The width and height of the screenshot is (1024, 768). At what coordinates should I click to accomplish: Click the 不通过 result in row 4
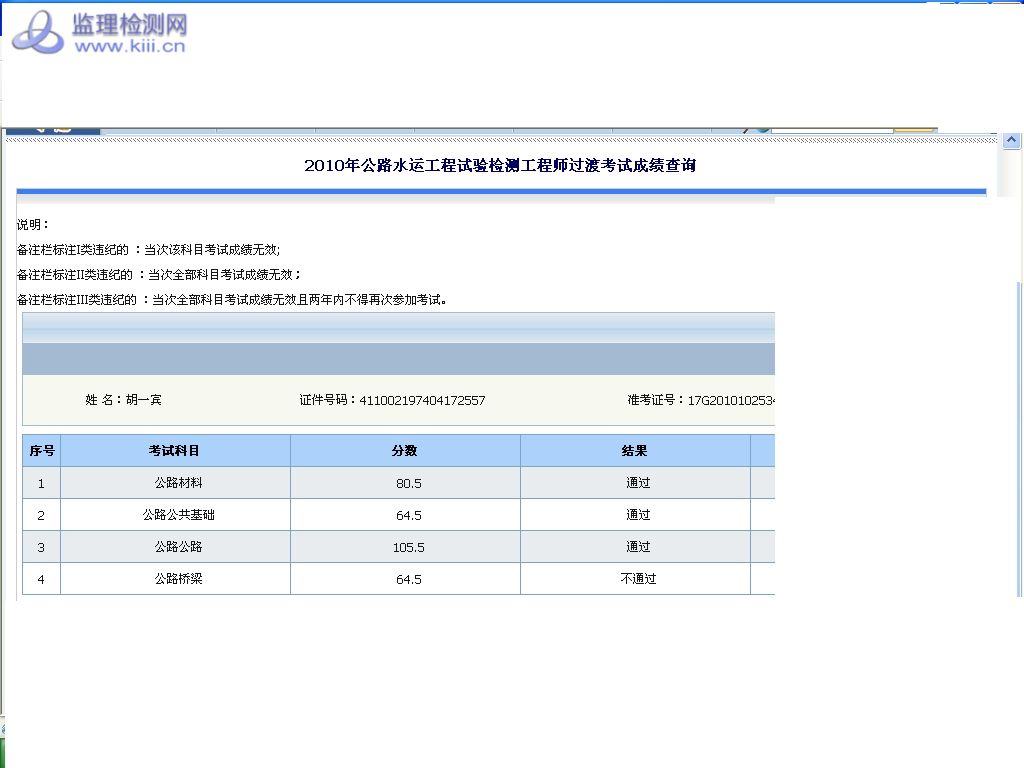(638, 579)
